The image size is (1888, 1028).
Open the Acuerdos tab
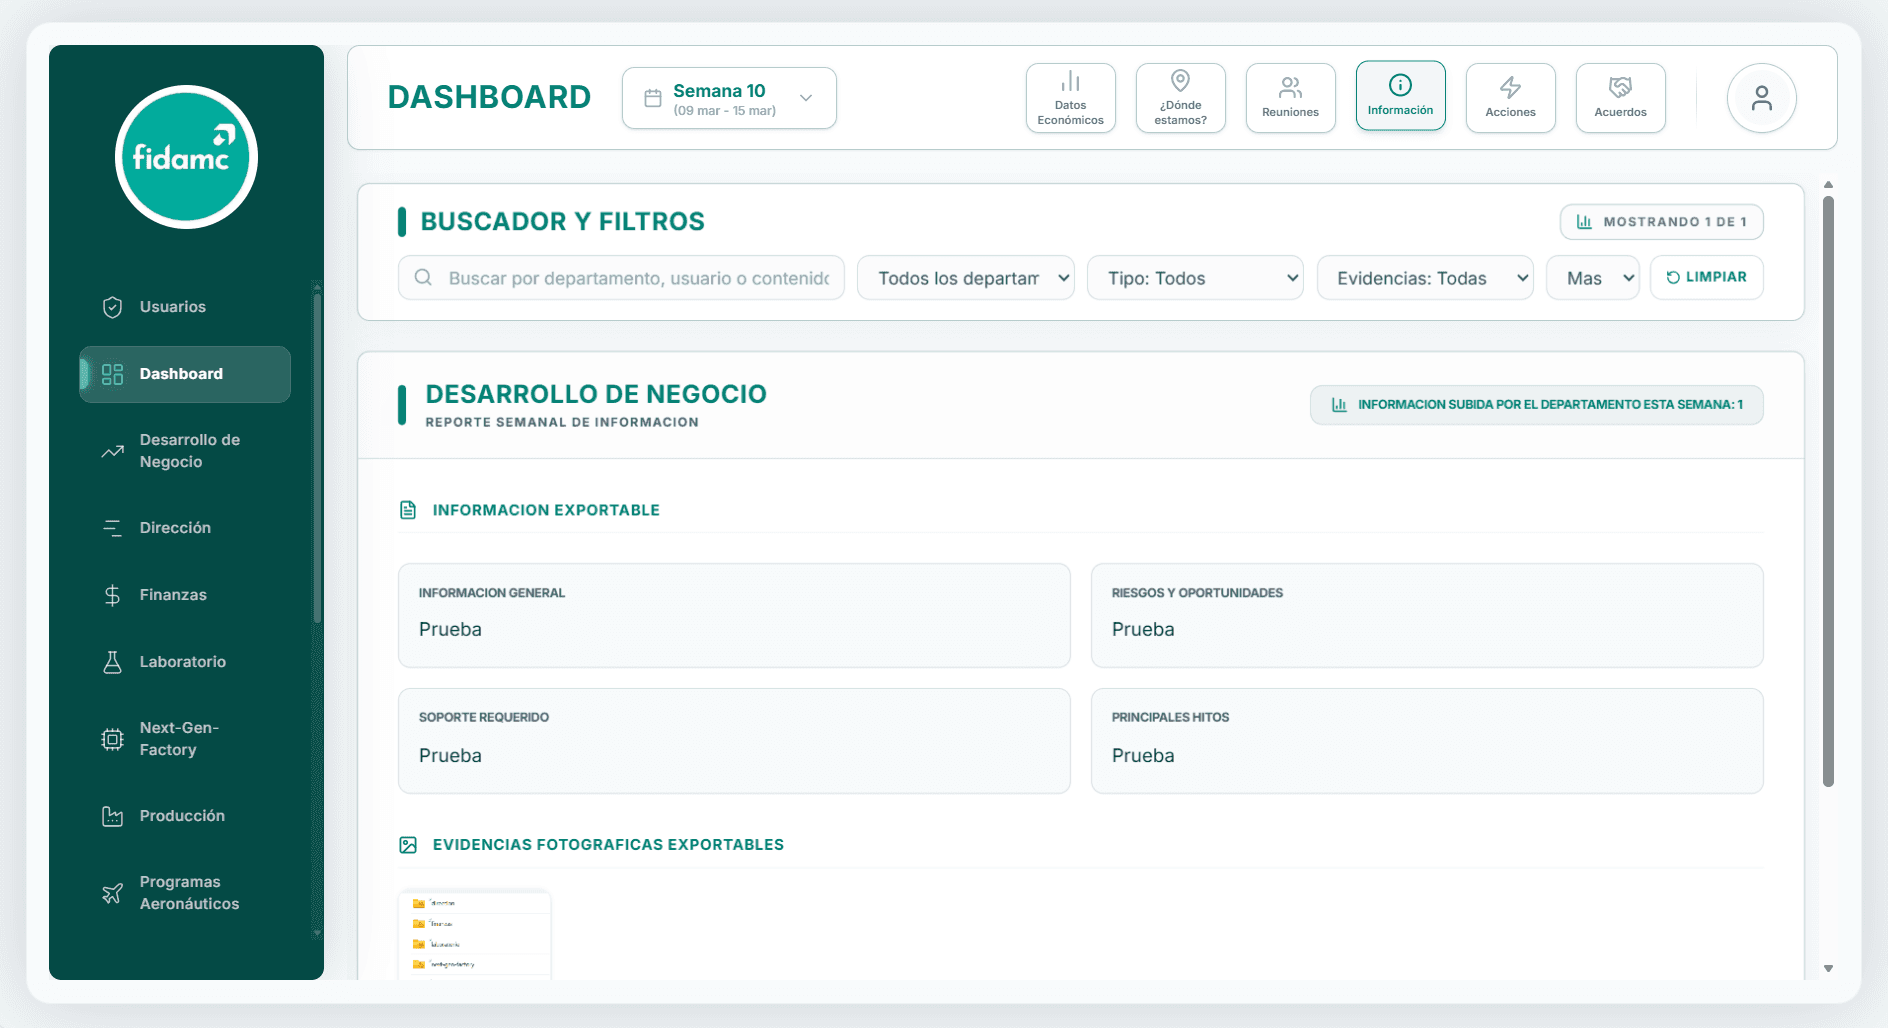1620,98
